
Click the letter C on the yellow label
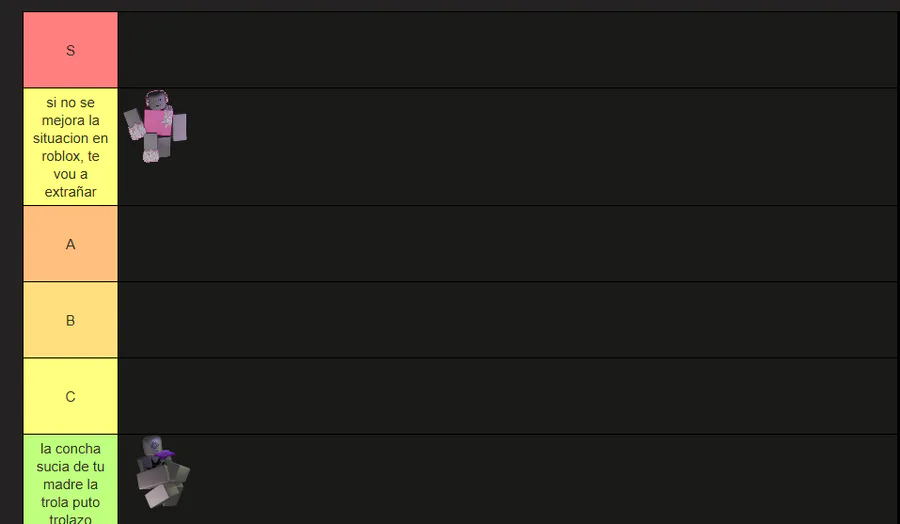point(70,396)
